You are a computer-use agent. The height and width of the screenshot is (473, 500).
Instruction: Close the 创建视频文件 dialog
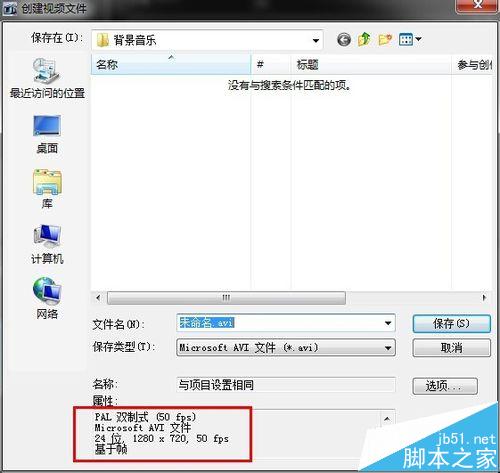pyautogui.click(x=478, y=5)
